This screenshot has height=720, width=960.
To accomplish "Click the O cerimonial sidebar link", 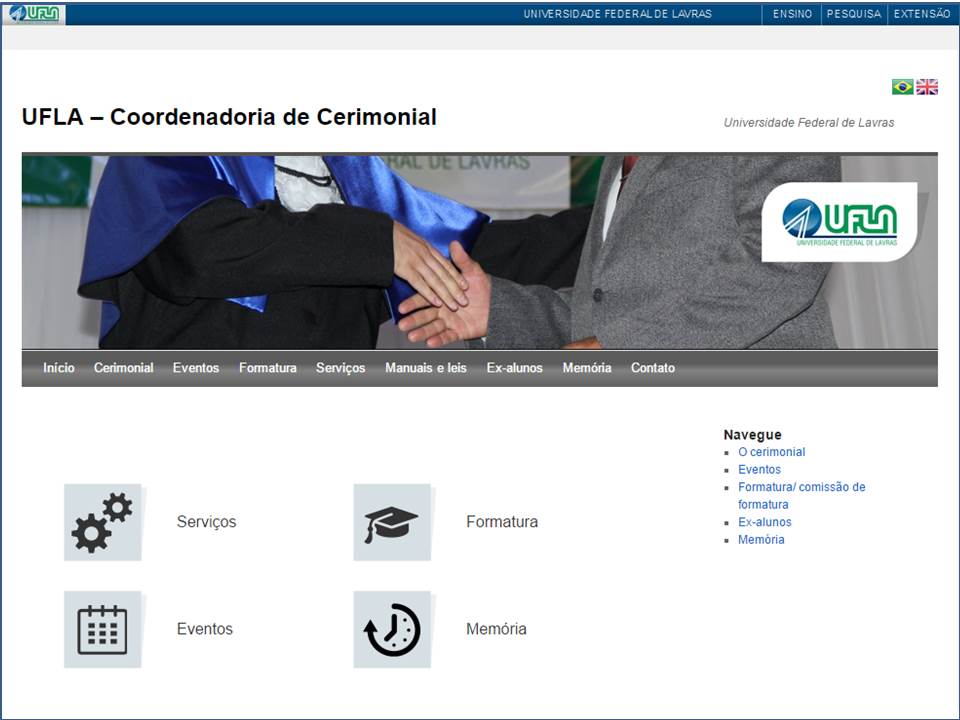I will [771, 452].
